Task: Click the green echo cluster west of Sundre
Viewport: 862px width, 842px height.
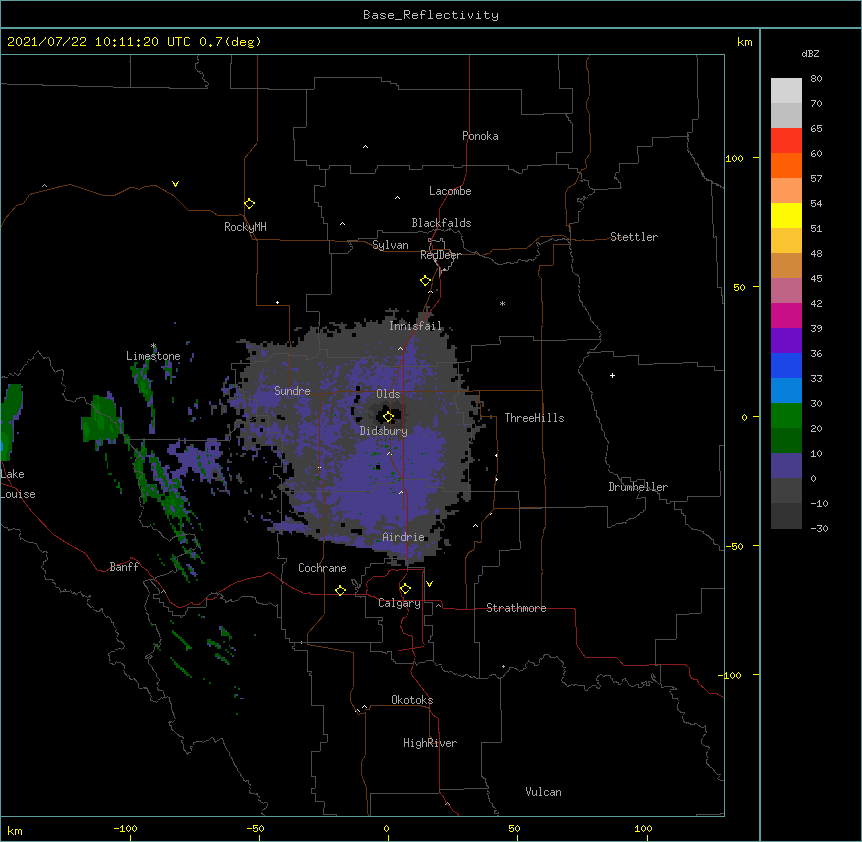Action: click(x=102, y=419)
